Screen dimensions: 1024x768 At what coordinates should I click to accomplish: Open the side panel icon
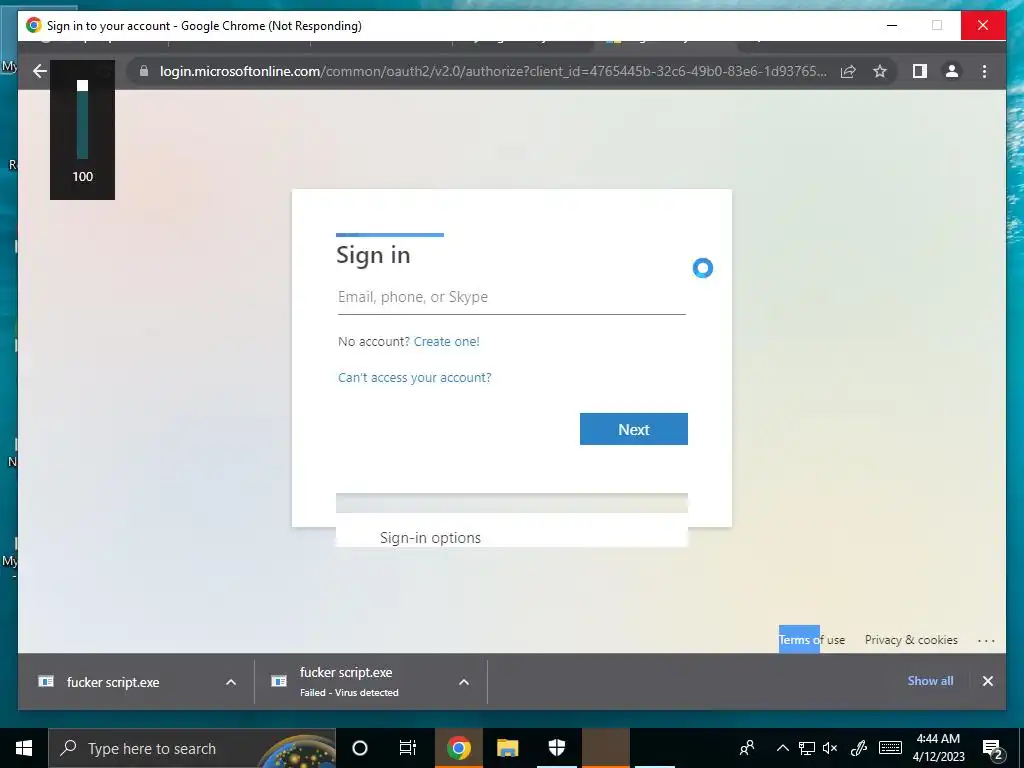point(920,71)
